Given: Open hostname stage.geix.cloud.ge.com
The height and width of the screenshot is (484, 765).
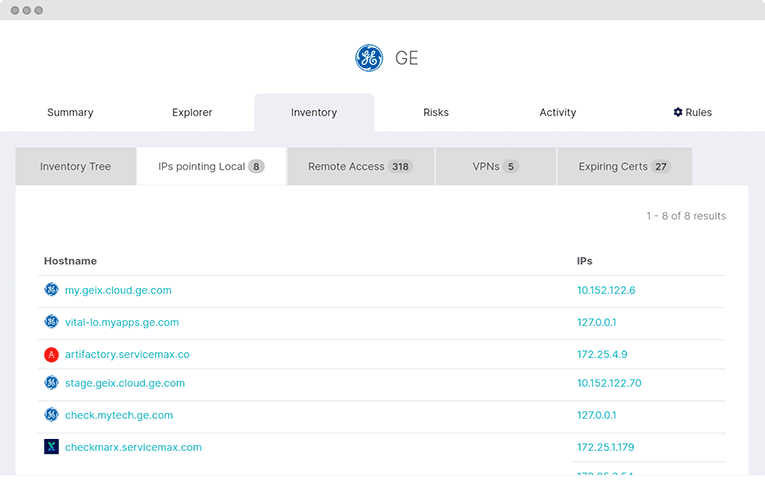Looking at the screenshot, I should (x=125, y=383).
